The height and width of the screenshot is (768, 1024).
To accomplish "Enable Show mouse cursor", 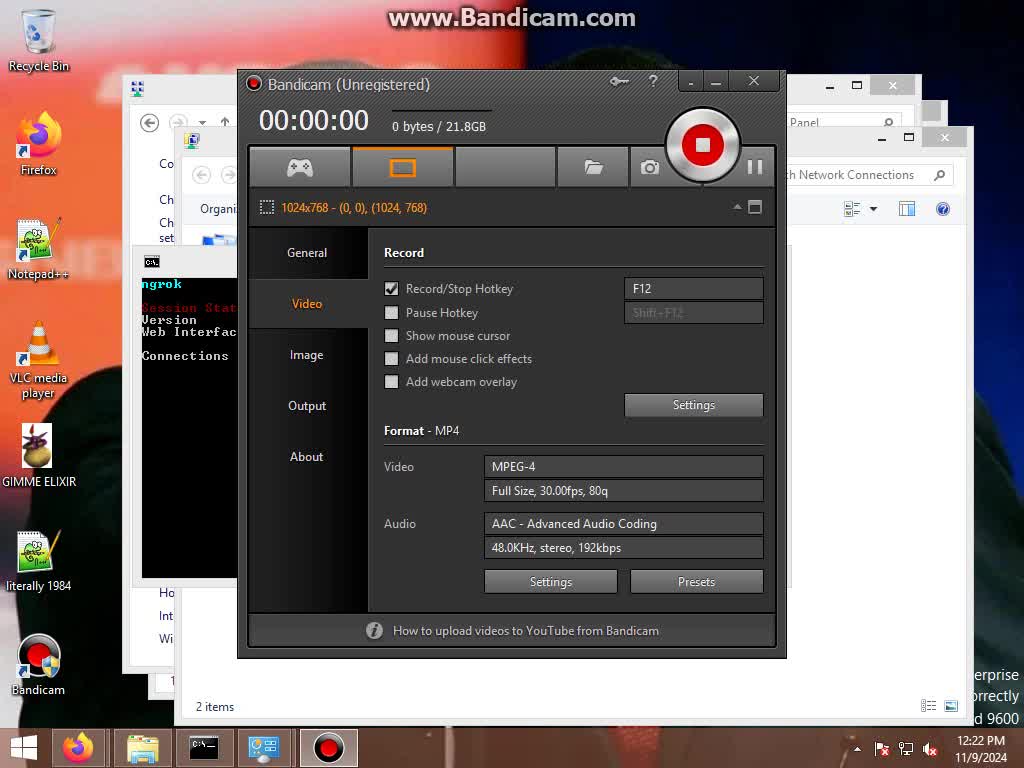I will point(391,336).
